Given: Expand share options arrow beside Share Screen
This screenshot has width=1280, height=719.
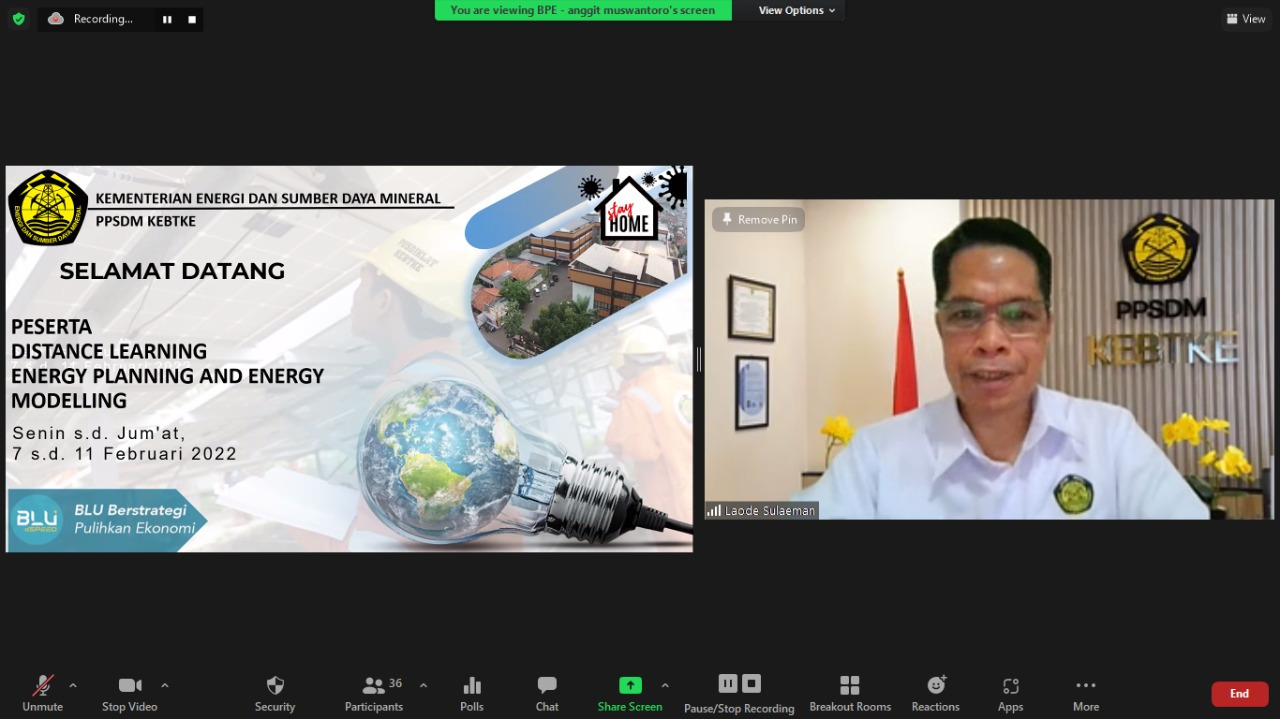Looking at the screenshot, I should tap(665, 686).
